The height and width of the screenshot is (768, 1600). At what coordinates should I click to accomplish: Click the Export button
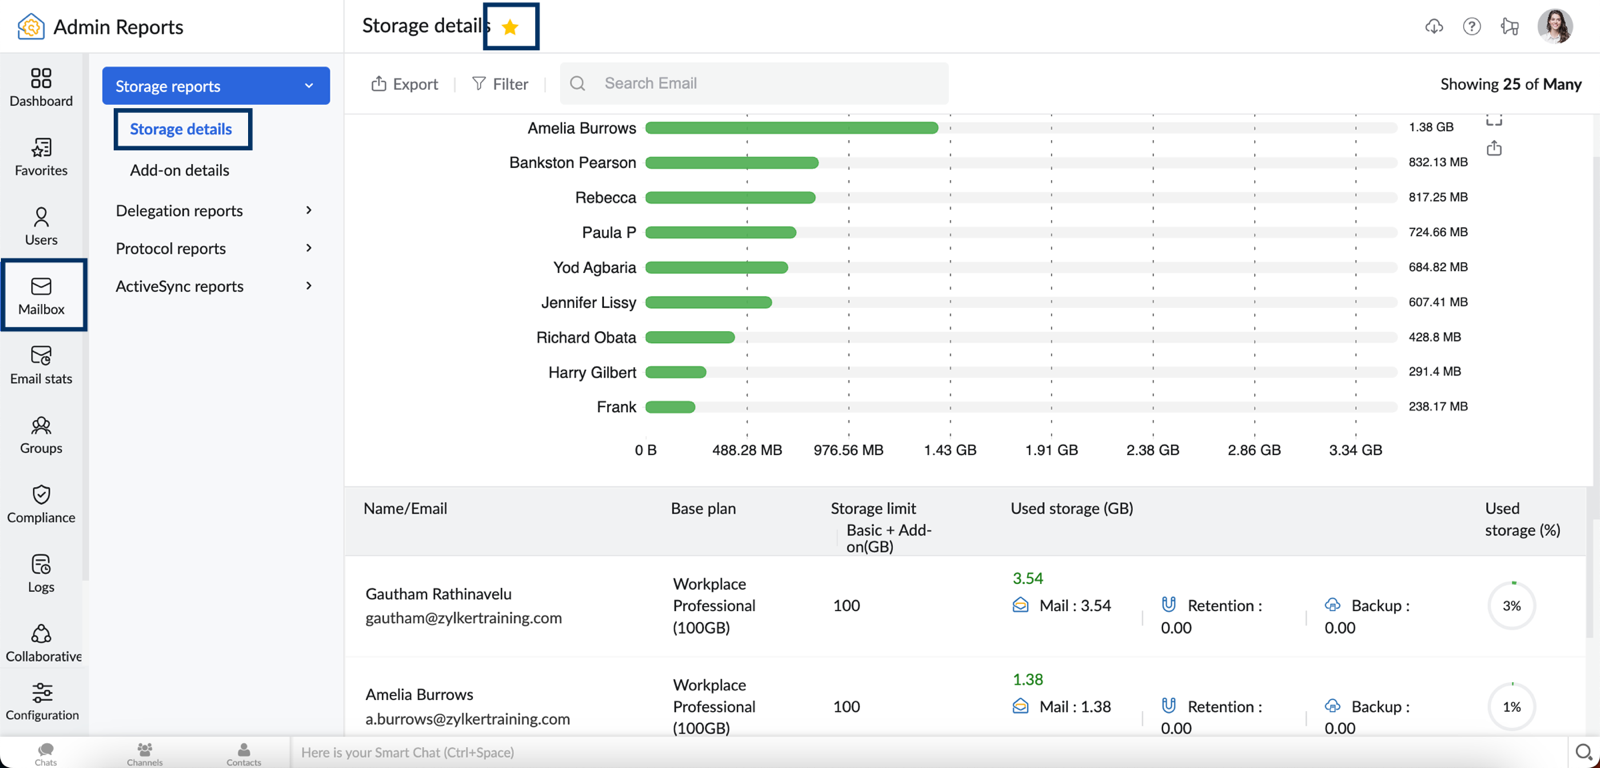tap(405, 84)
